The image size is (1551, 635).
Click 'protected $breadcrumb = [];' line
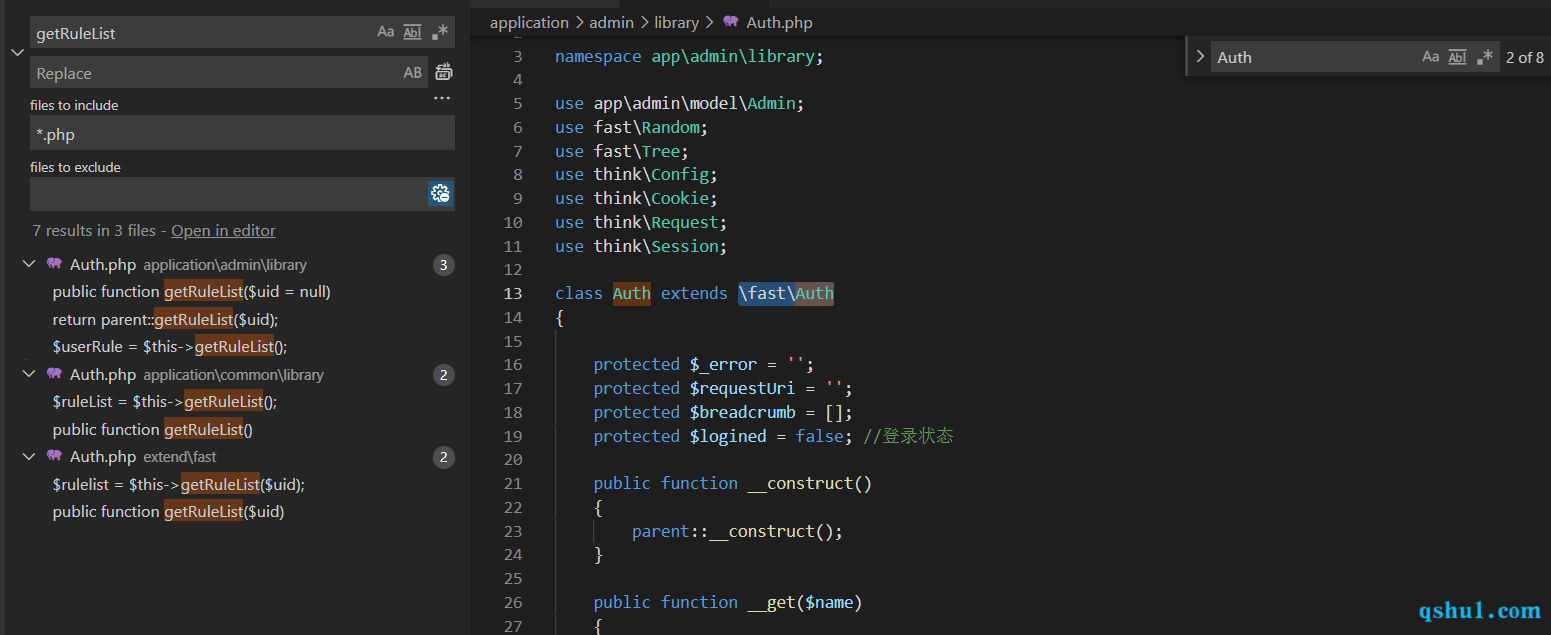(x=723, y=412)
